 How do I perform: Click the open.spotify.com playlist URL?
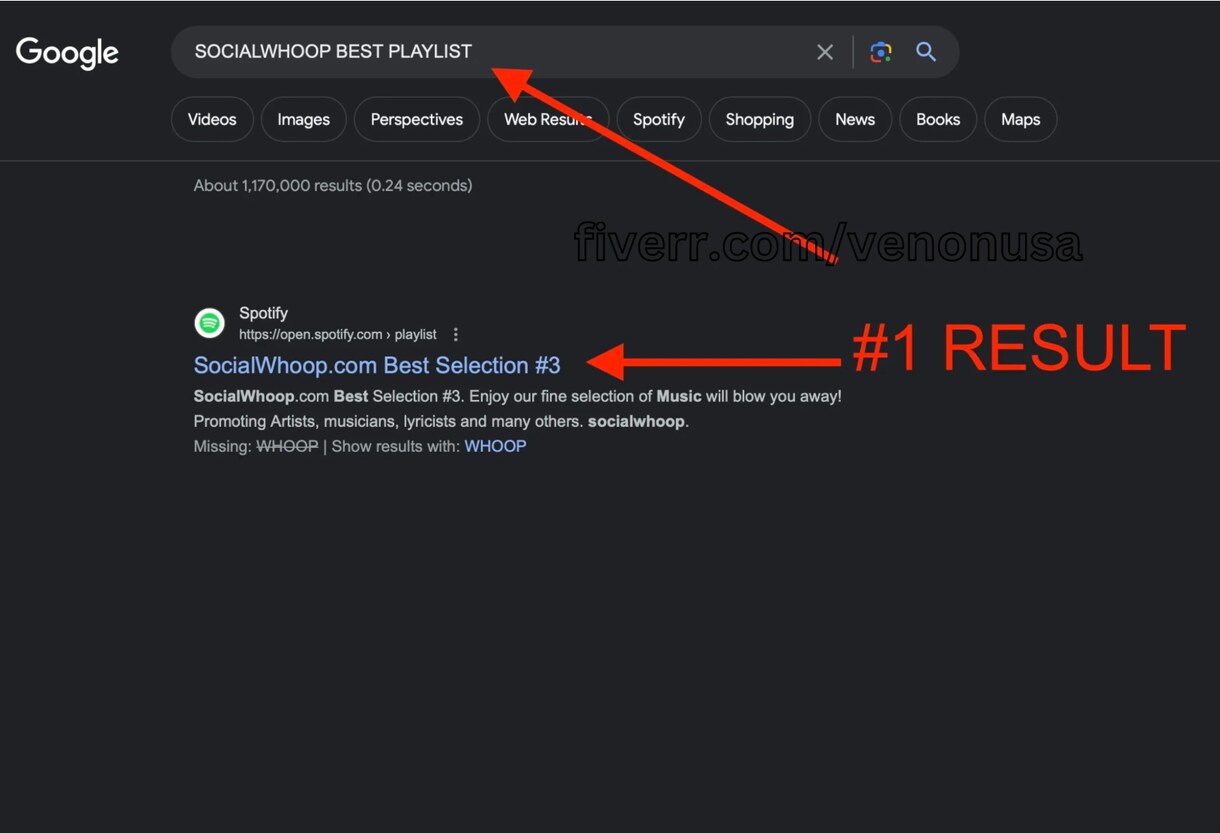[x=338, y=334]
